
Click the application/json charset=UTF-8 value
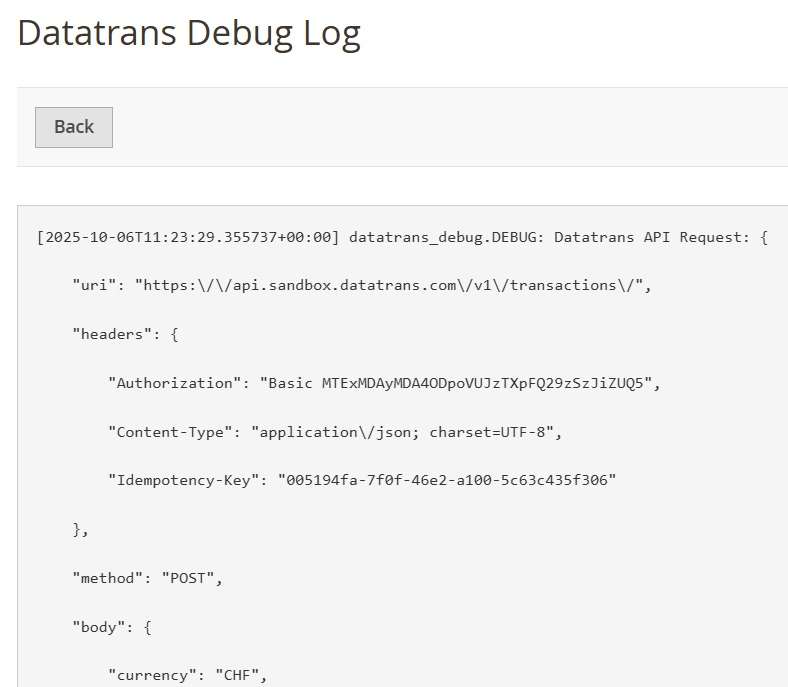(x=406, y=432)
